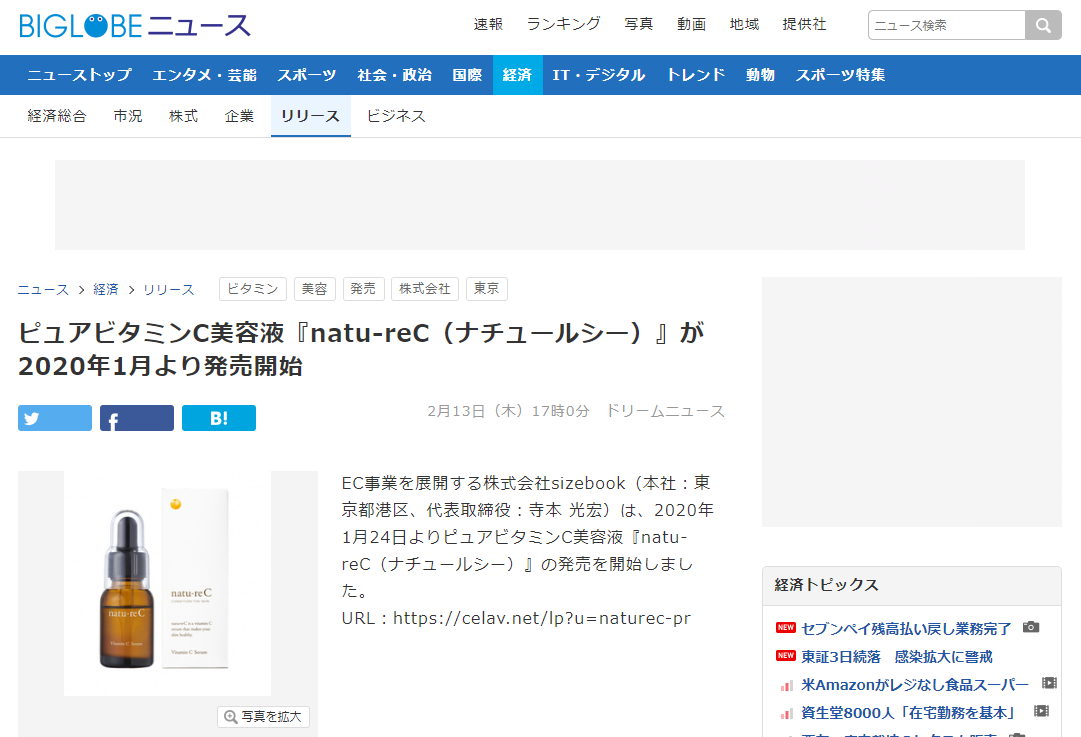This screenshot has width=1081, height=737.
Task: Go to 経済 breadcrumb link
Action: 106,289
